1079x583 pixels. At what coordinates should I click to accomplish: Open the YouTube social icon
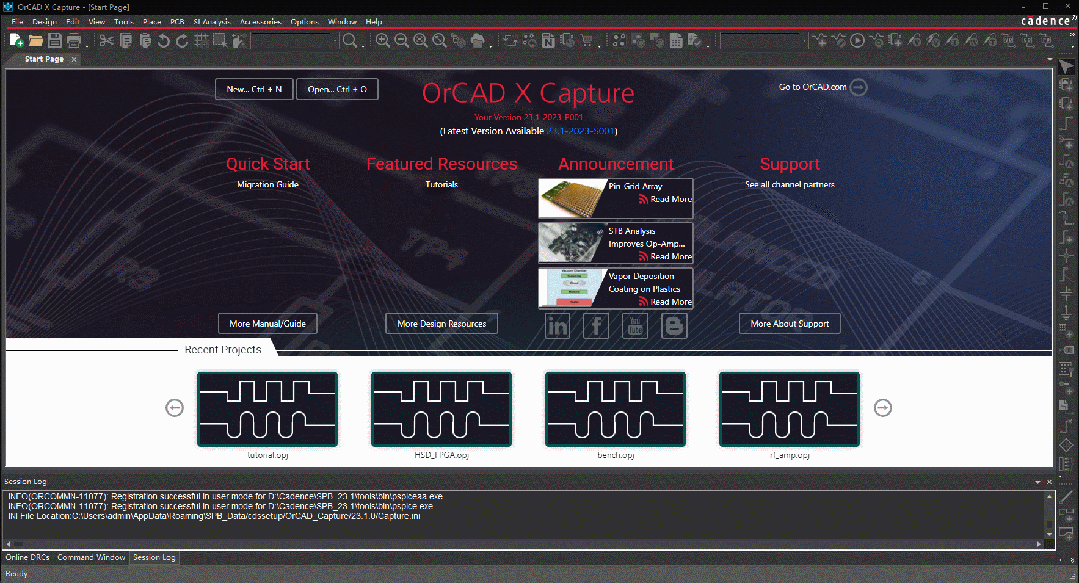coord(635,326)
